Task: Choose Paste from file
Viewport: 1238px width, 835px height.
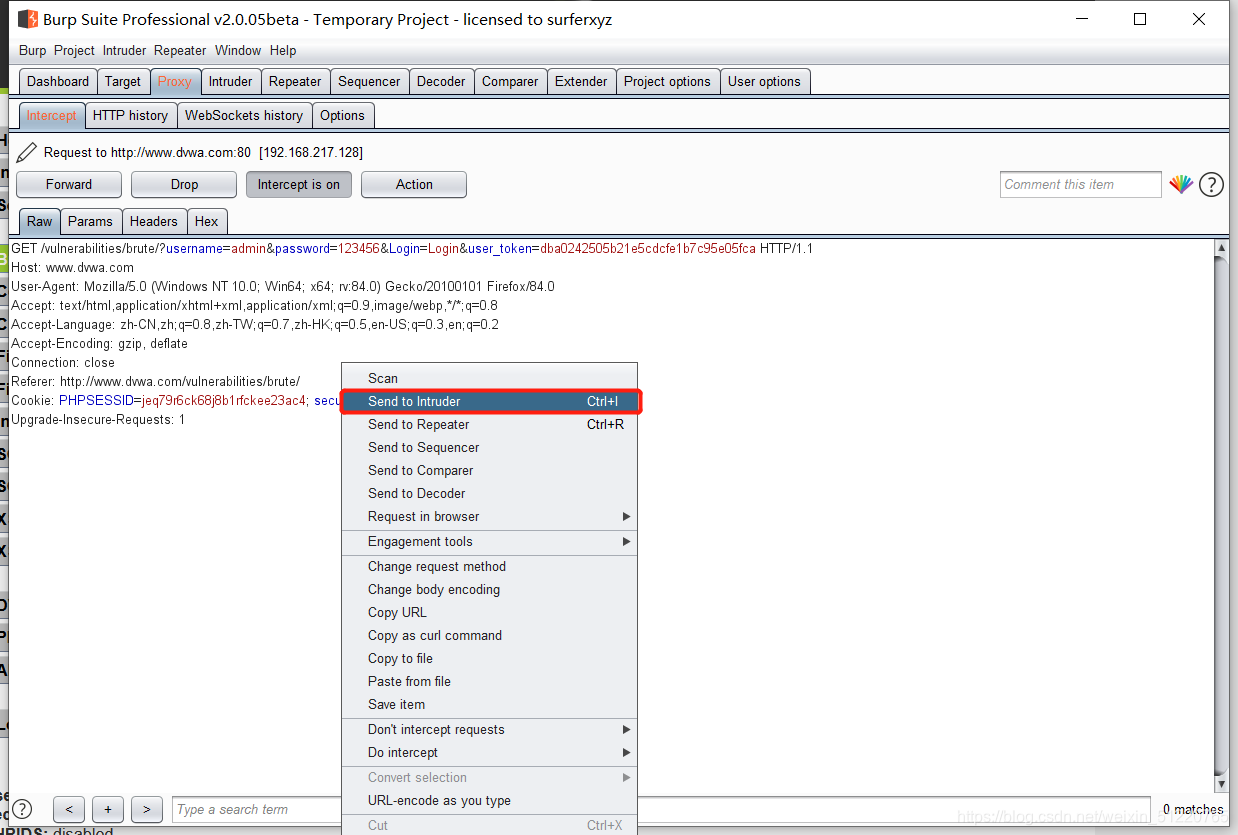Action: tap(489, 681)
